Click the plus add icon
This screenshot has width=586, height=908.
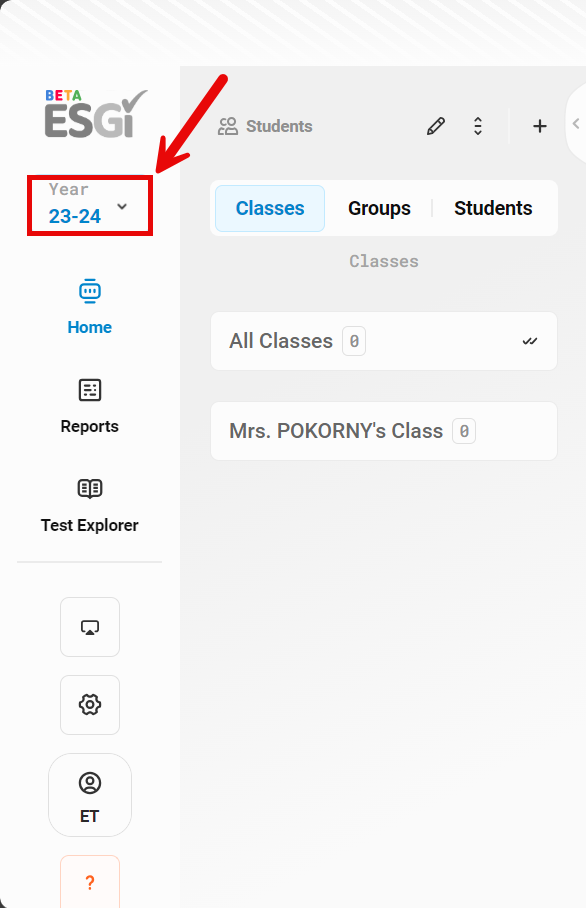[x=540, y=126]
